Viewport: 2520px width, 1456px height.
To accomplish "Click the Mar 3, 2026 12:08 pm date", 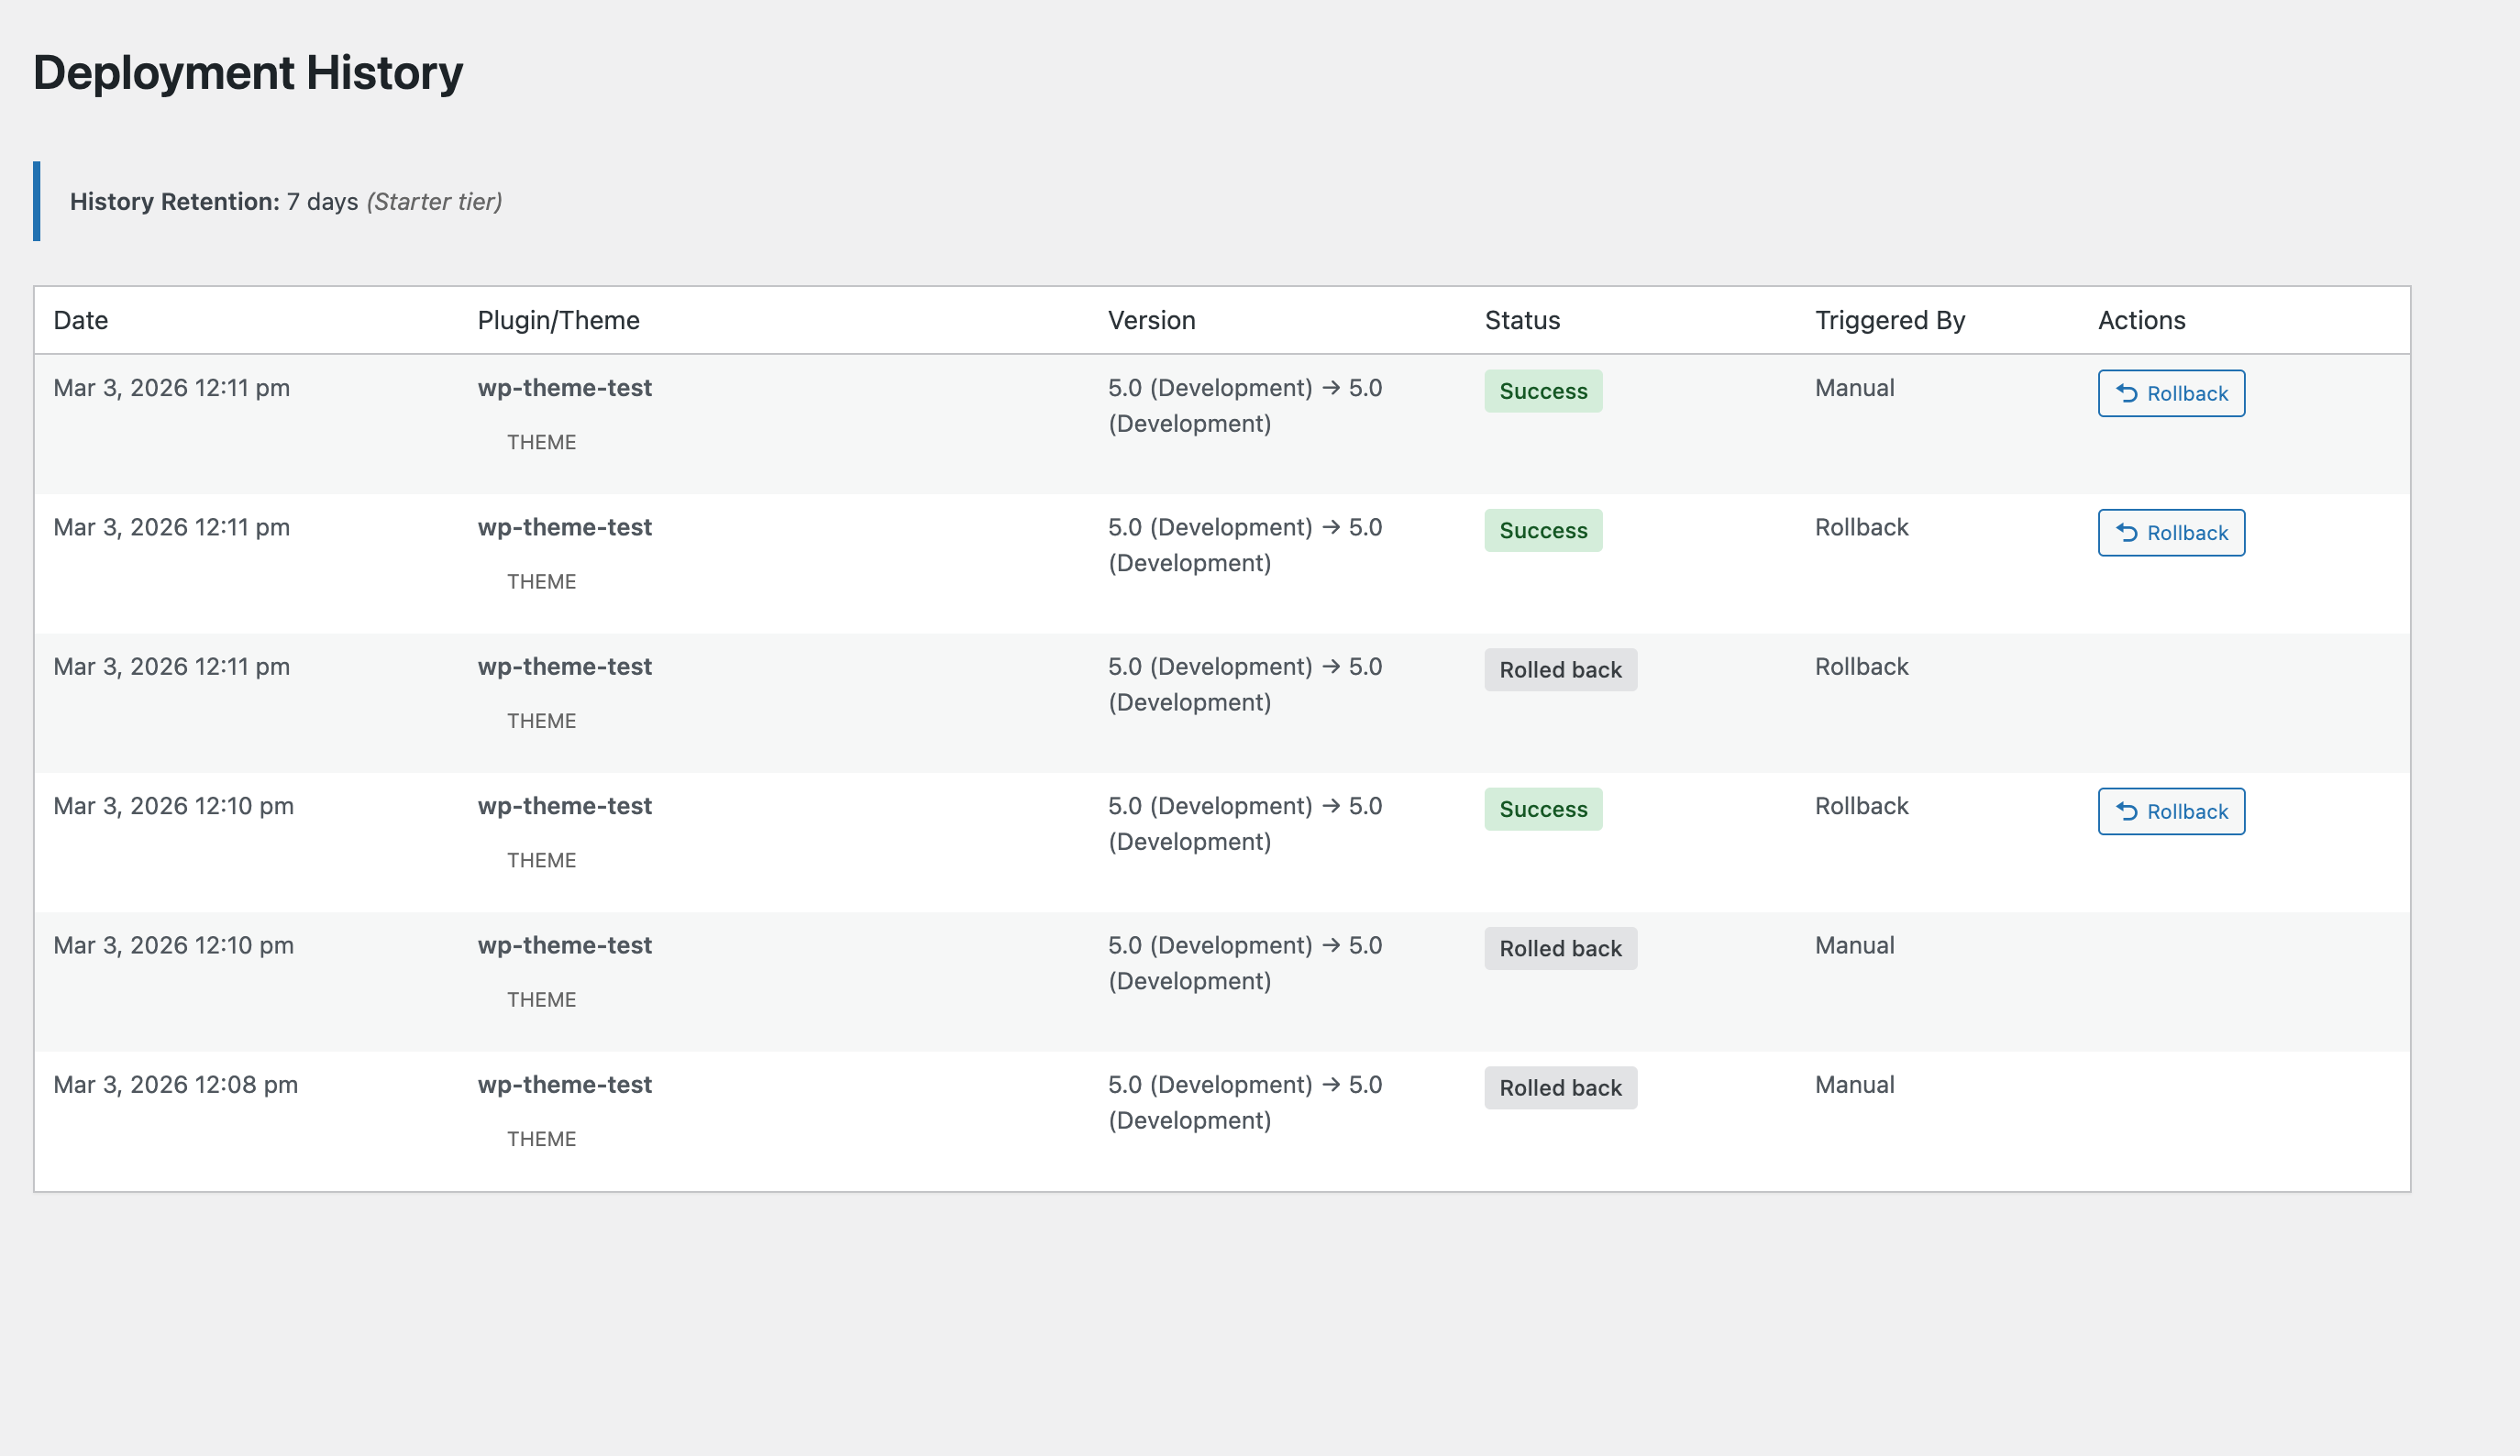I will click(175, 1085).
